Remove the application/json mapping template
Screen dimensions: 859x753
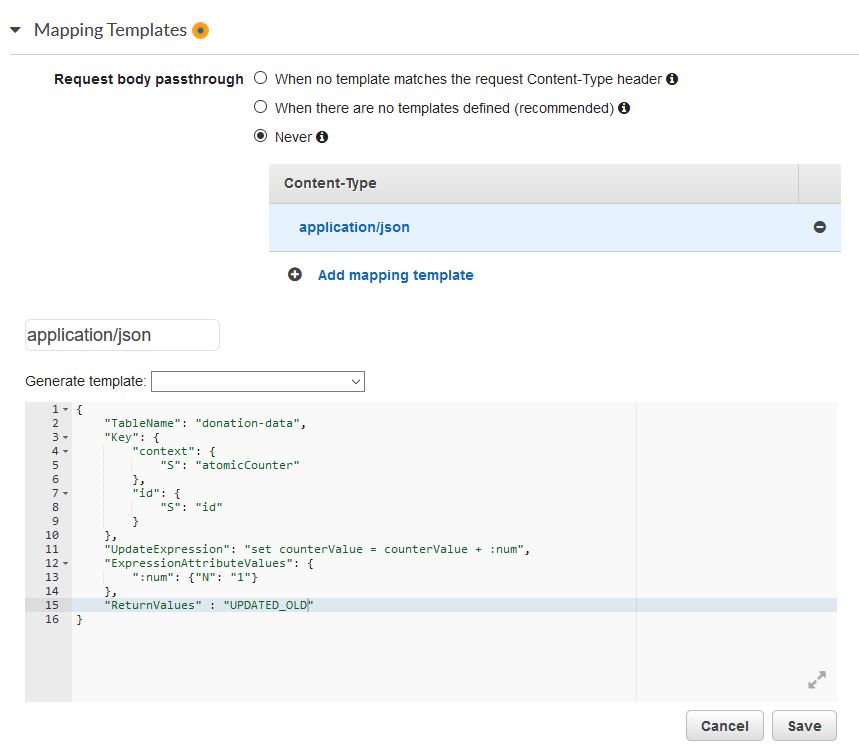pyautogui.click(x=819, y=228)
